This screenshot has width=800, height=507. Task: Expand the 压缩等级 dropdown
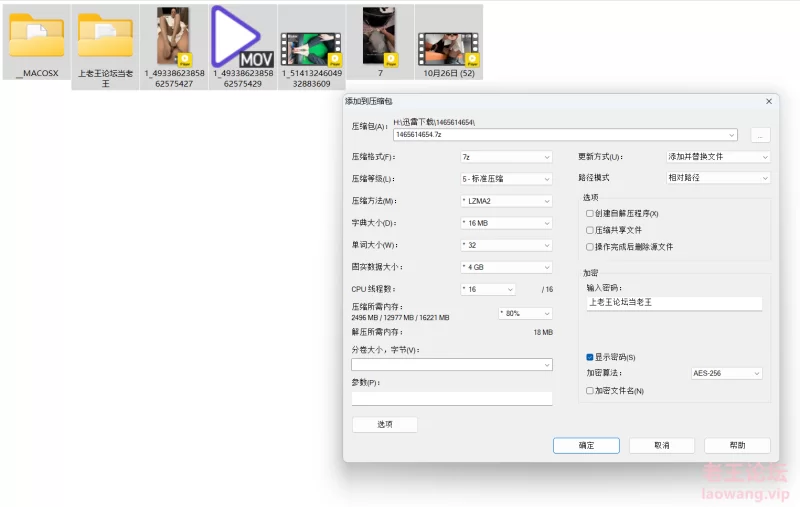[506, 179]
